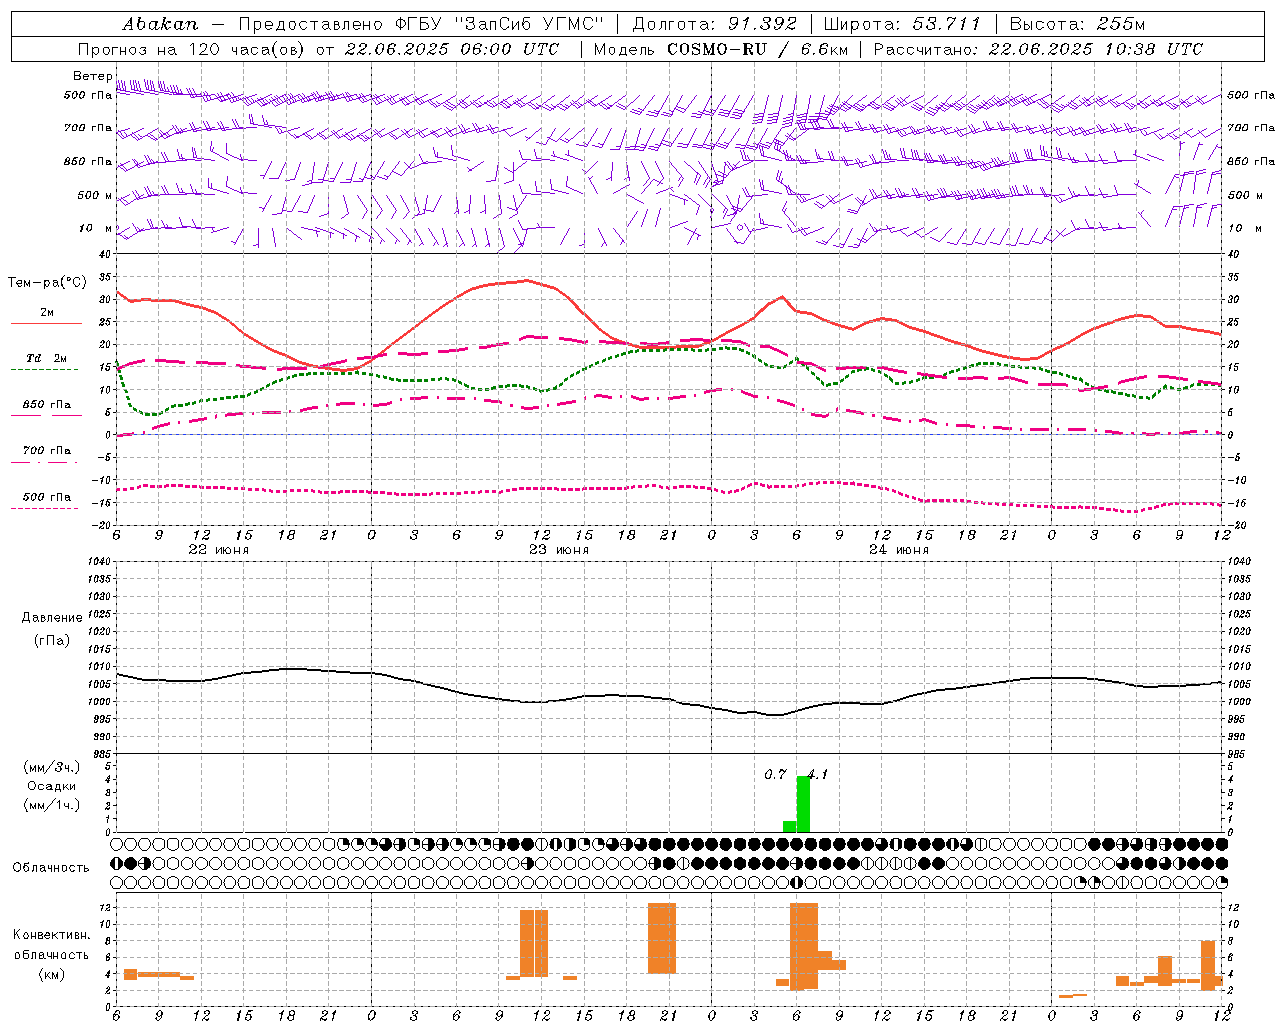Click the 'Облачность' cloud cover label
The height and width of the screenshot is (1024, 1280).
tap(51, 868)
